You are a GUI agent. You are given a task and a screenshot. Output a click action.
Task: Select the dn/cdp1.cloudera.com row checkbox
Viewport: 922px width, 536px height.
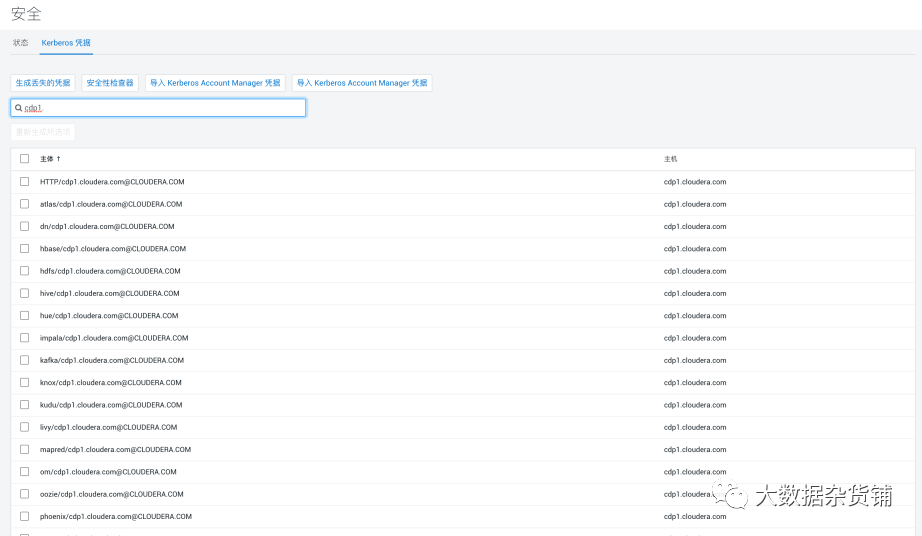coord(24,226)
